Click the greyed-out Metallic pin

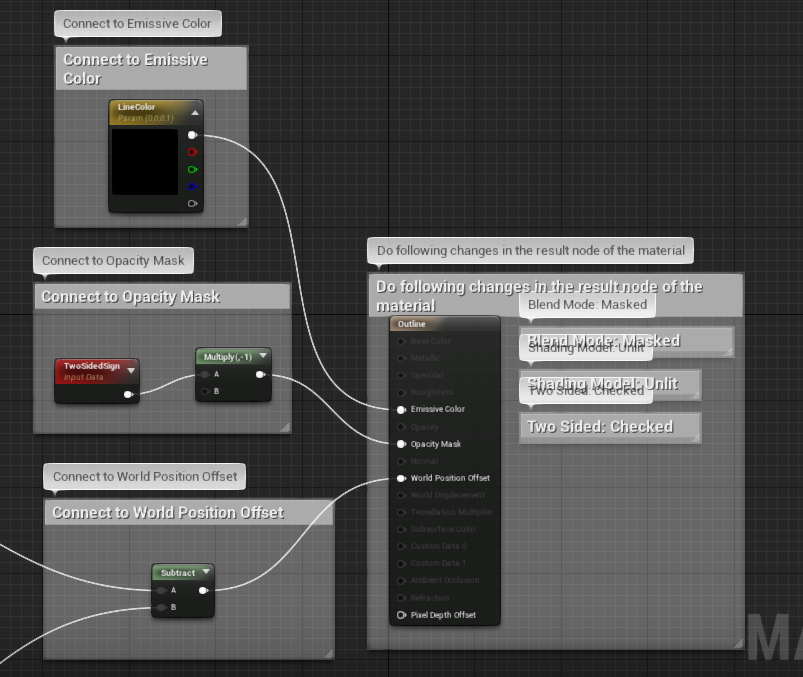pos(402,358)
